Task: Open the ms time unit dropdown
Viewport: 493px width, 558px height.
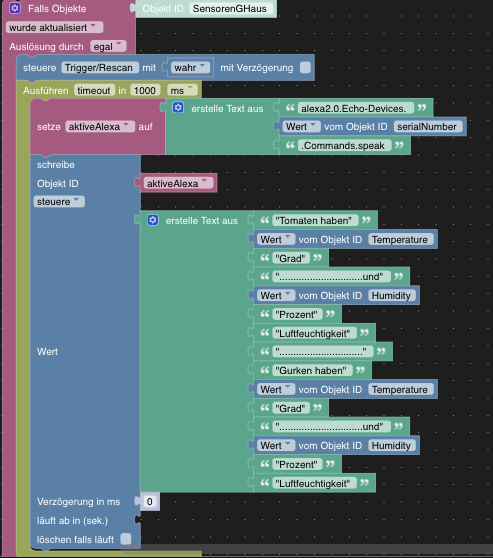Action: pyautogui.click(x=182, y=90)
